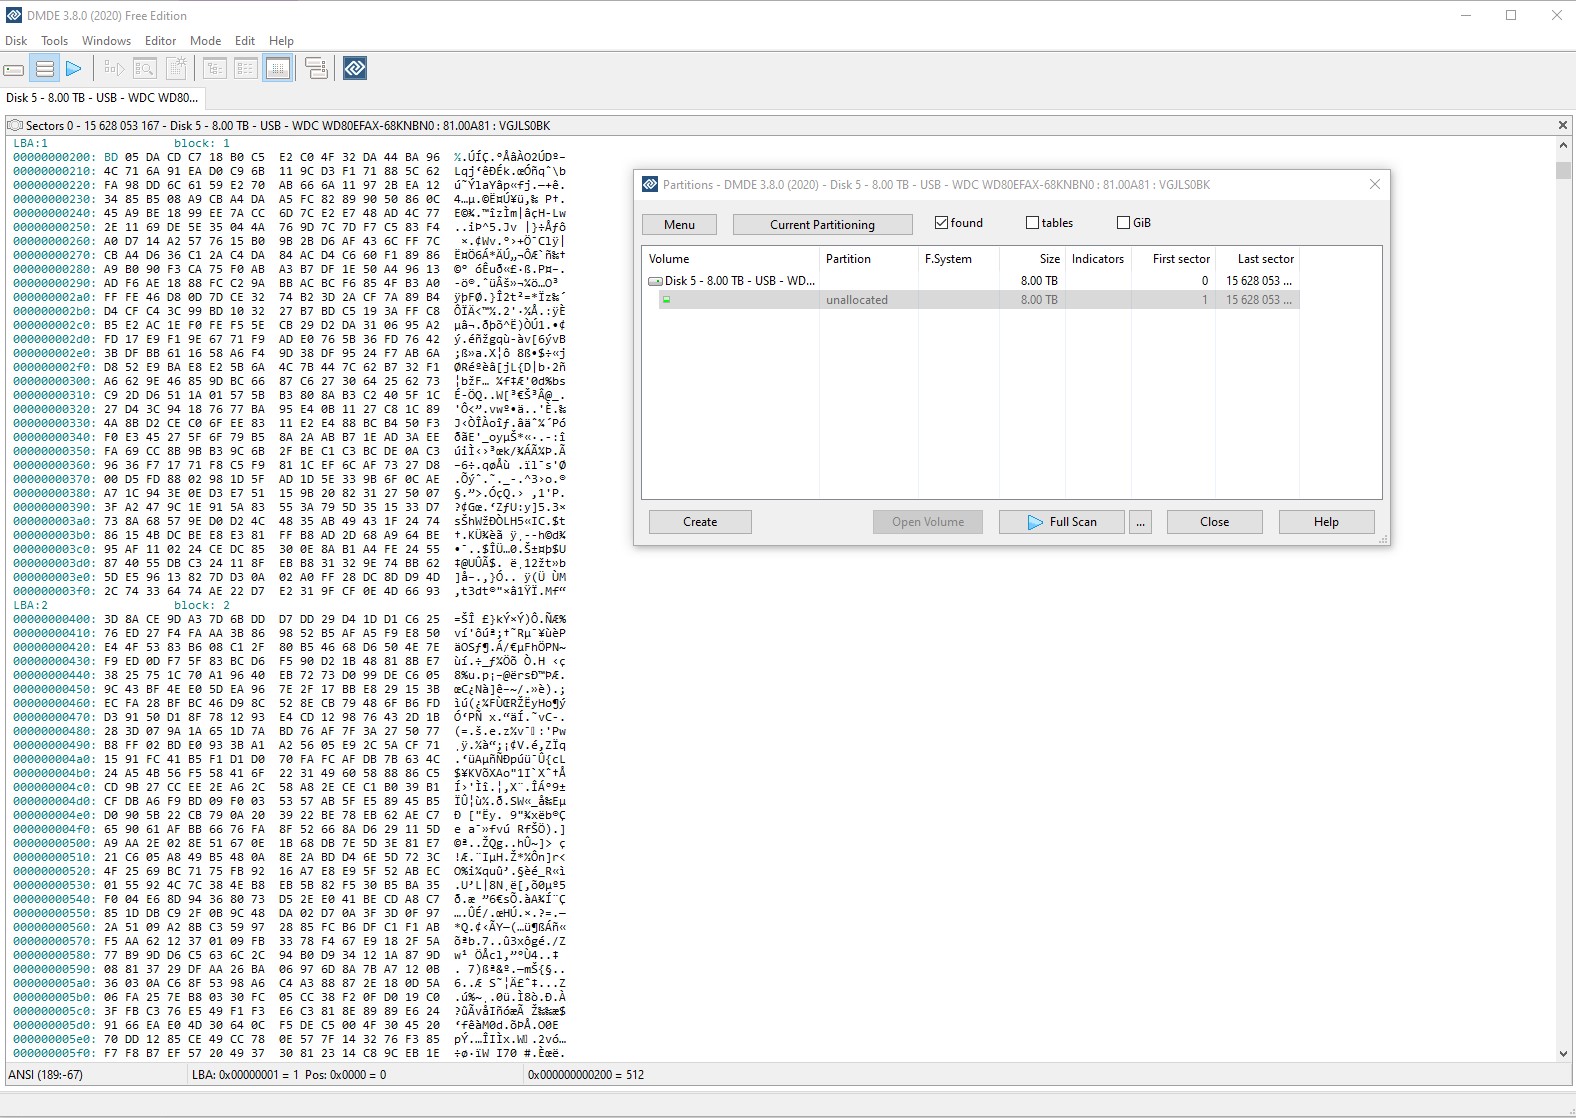Click the greyed sun-sparkle grid toolbar icon
1576x1118 pixels.
(x=176, y=69)
